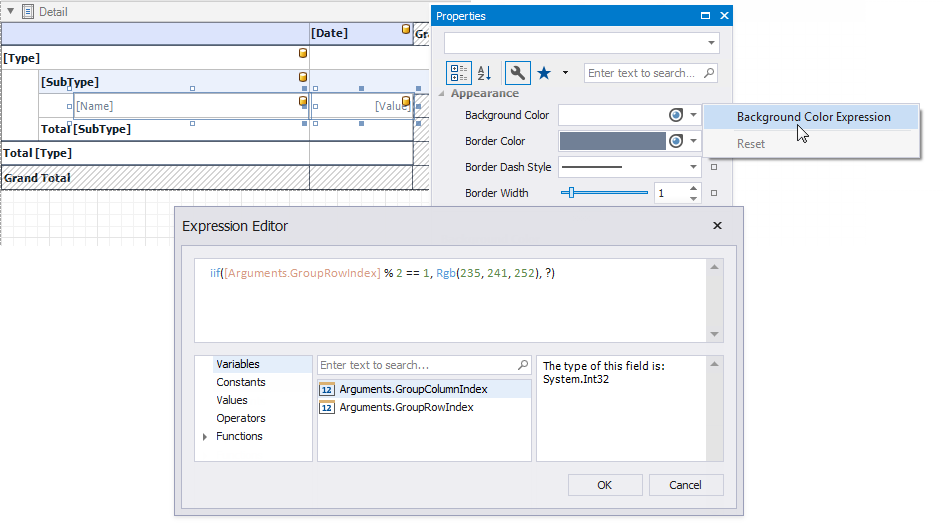Screen dimensions: 943x524
Task: Collapse the Detail band arrow
Action: 11,12
